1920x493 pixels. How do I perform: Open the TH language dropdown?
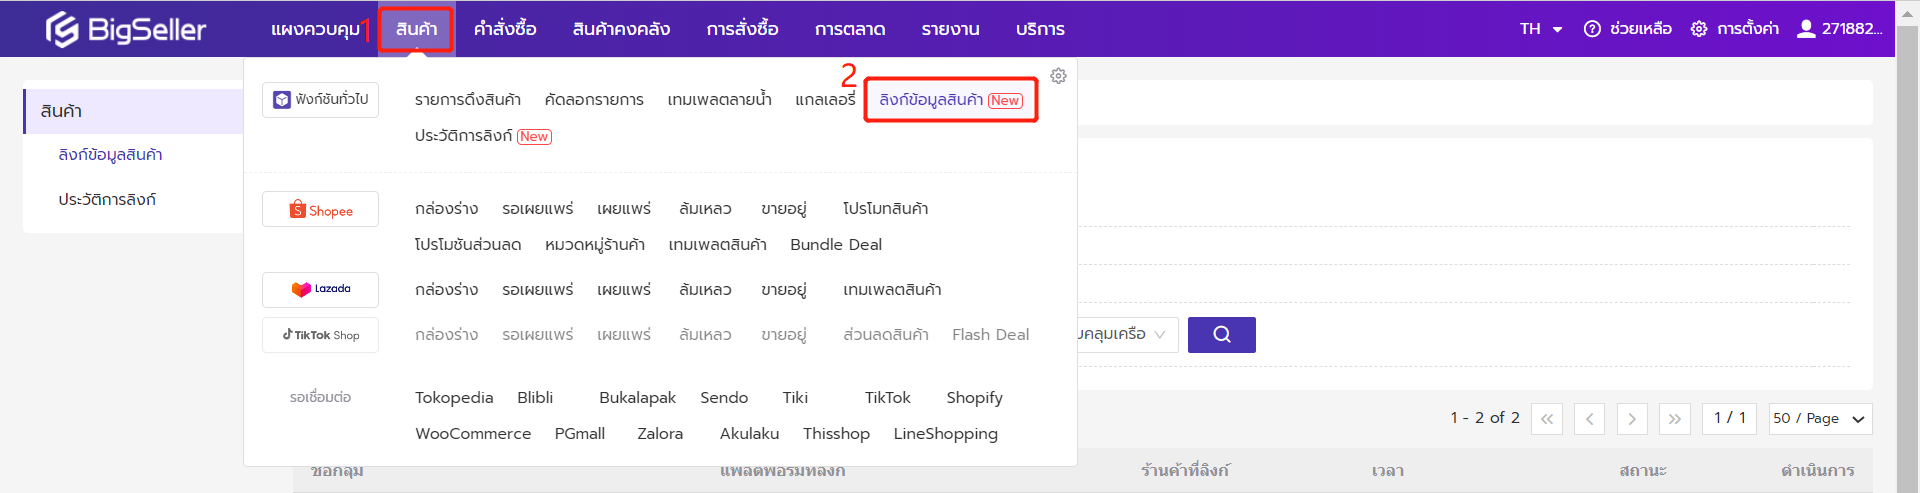click(1540, 29)
